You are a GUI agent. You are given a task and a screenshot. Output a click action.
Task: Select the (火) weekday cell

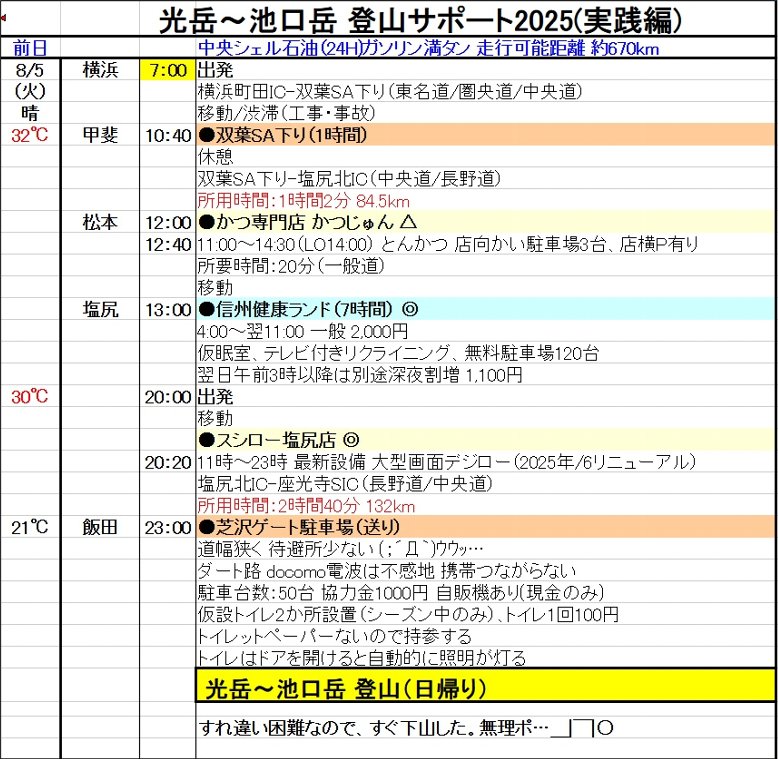click(x=30, y=91)
